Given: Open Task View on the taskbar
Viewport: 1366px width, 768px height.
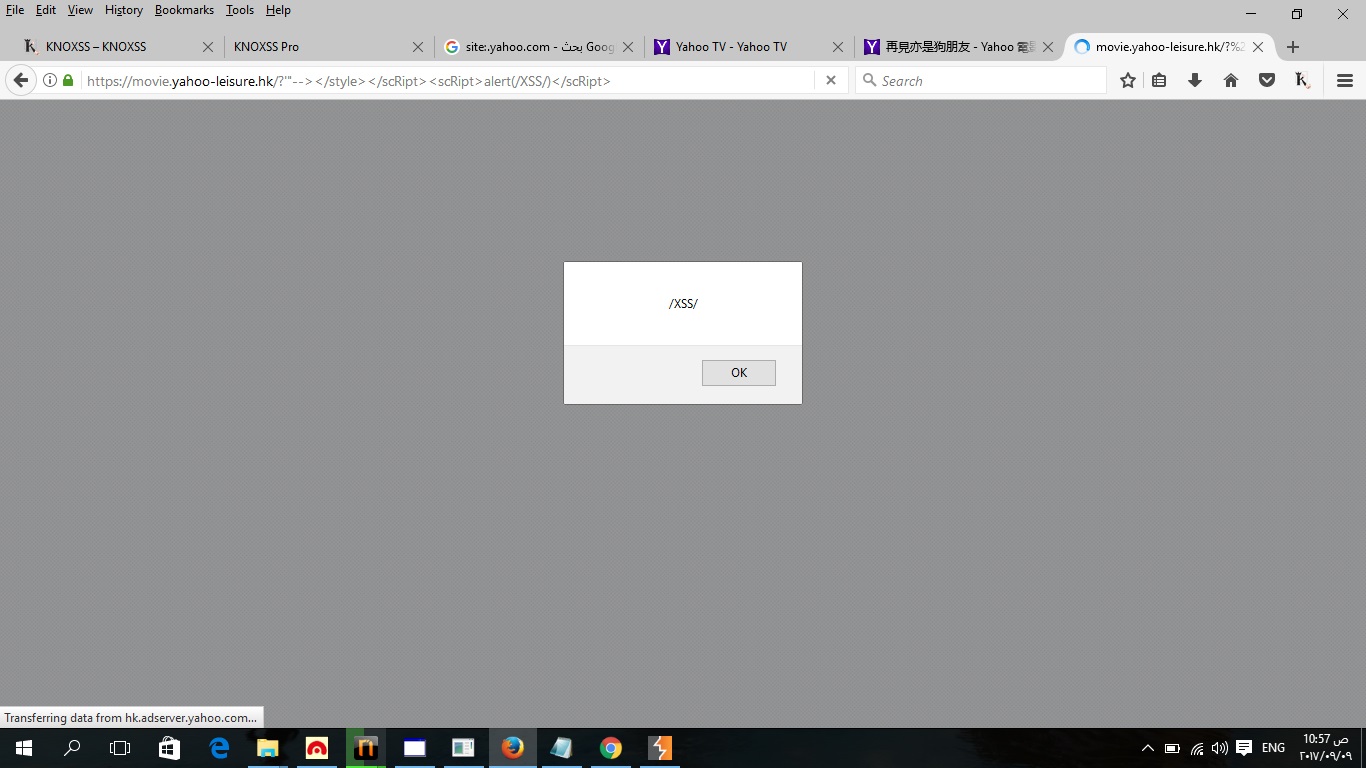Looking at the screenshot, I should (x=120, y=748).
